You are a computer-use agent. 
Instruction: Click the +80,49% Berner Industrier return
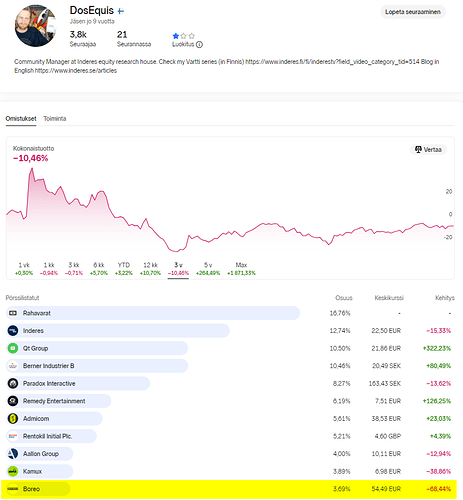click(438, 366)
